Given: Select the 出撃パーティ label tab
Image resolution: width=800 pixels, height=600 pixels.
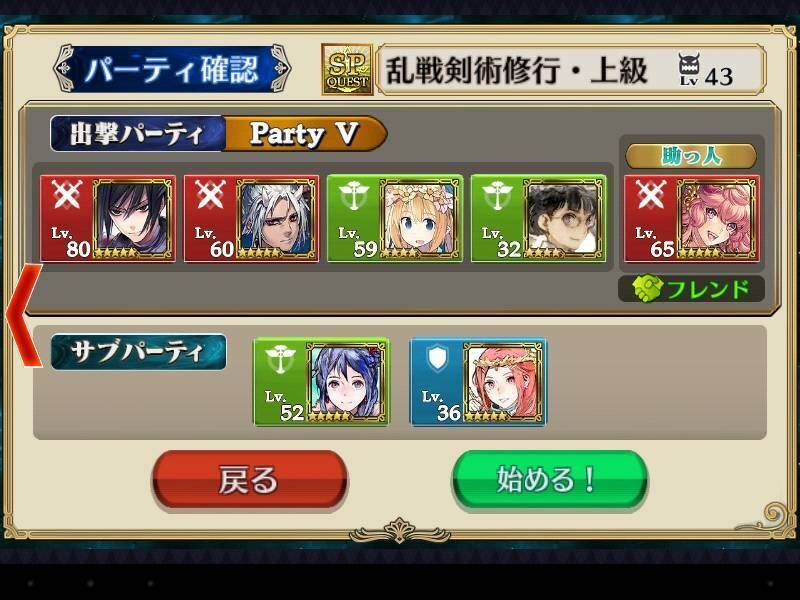Looking at the screenshot, I should (x=137, y=134).
